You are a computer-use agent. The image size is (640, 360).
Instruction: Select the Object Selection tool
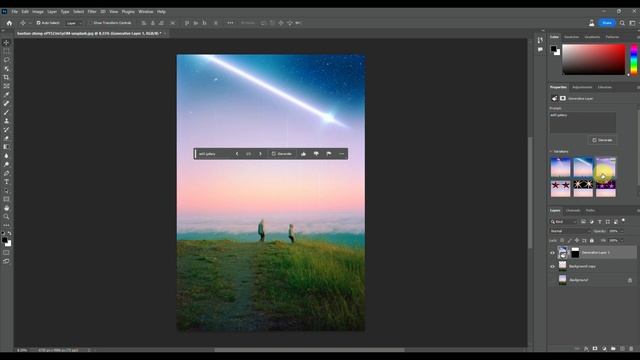6,69
